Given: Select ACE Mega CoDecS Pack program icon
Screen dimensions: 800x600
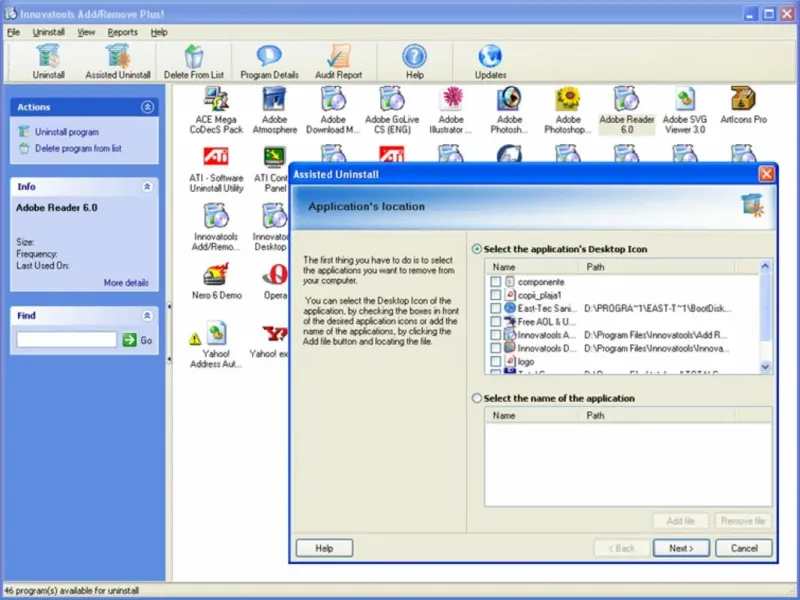Looking at the screenshot, I should click(216, 110).
